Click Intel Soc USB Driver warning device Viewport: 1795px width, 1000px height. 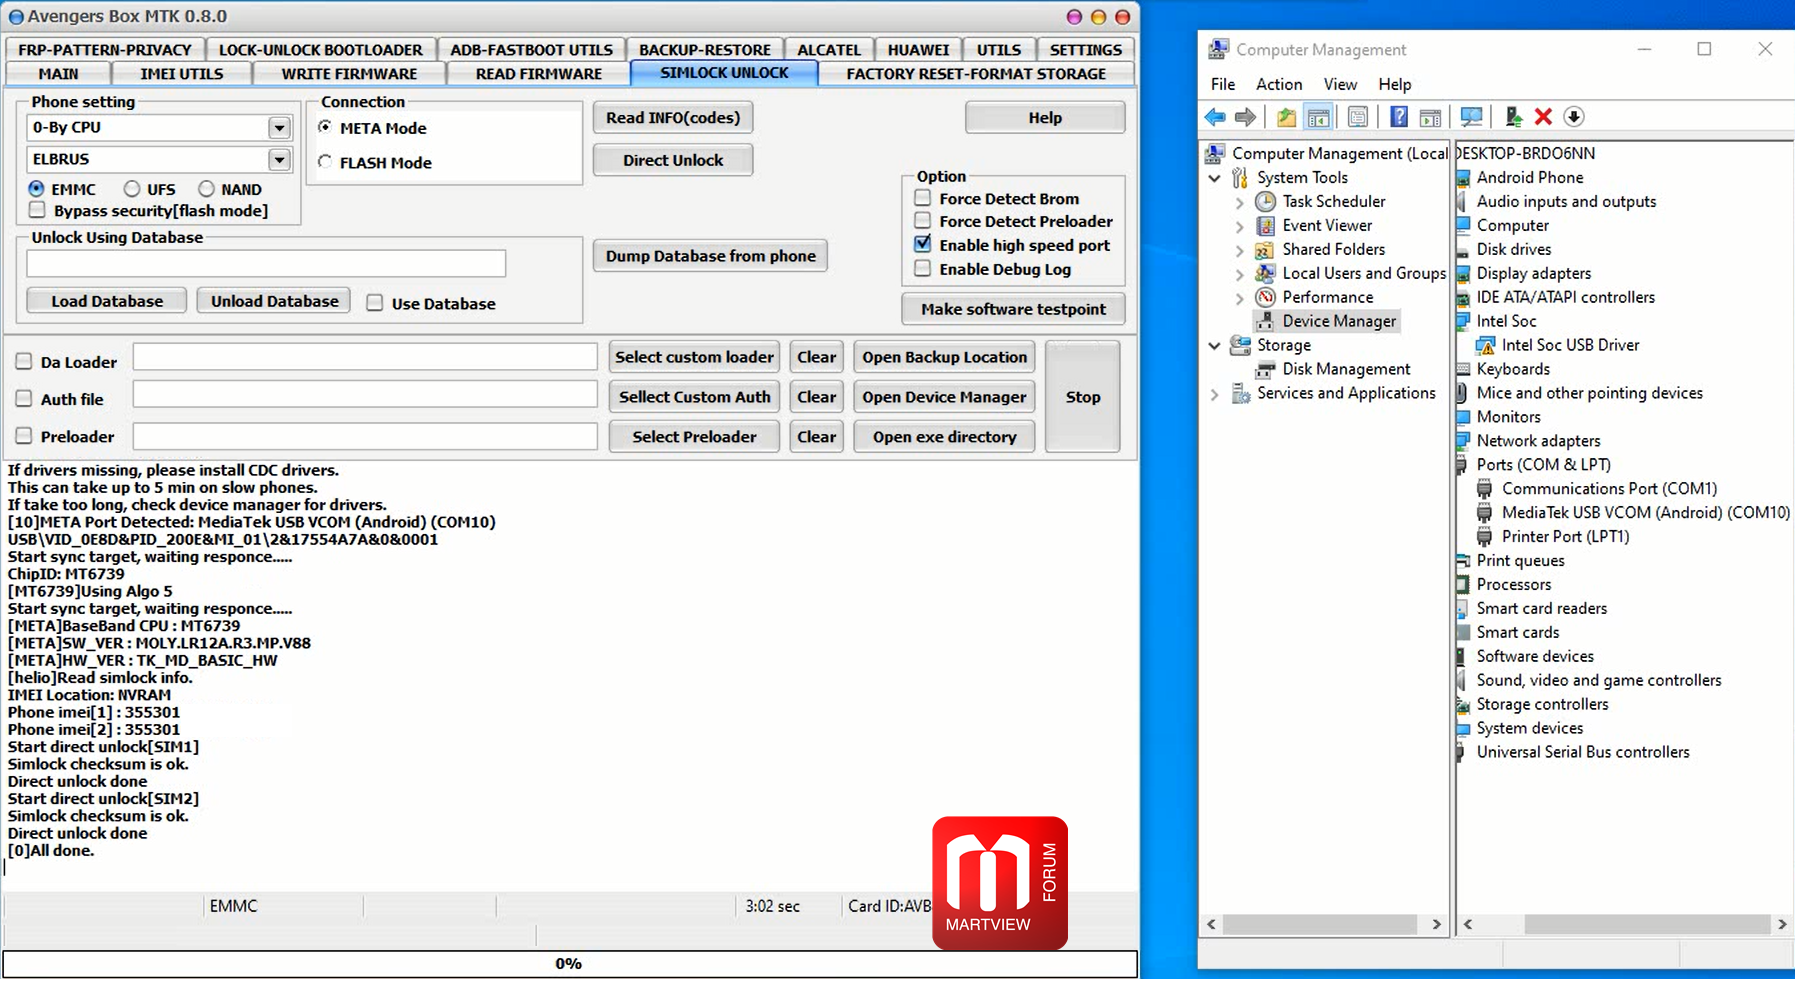[x=1570, y=345]
